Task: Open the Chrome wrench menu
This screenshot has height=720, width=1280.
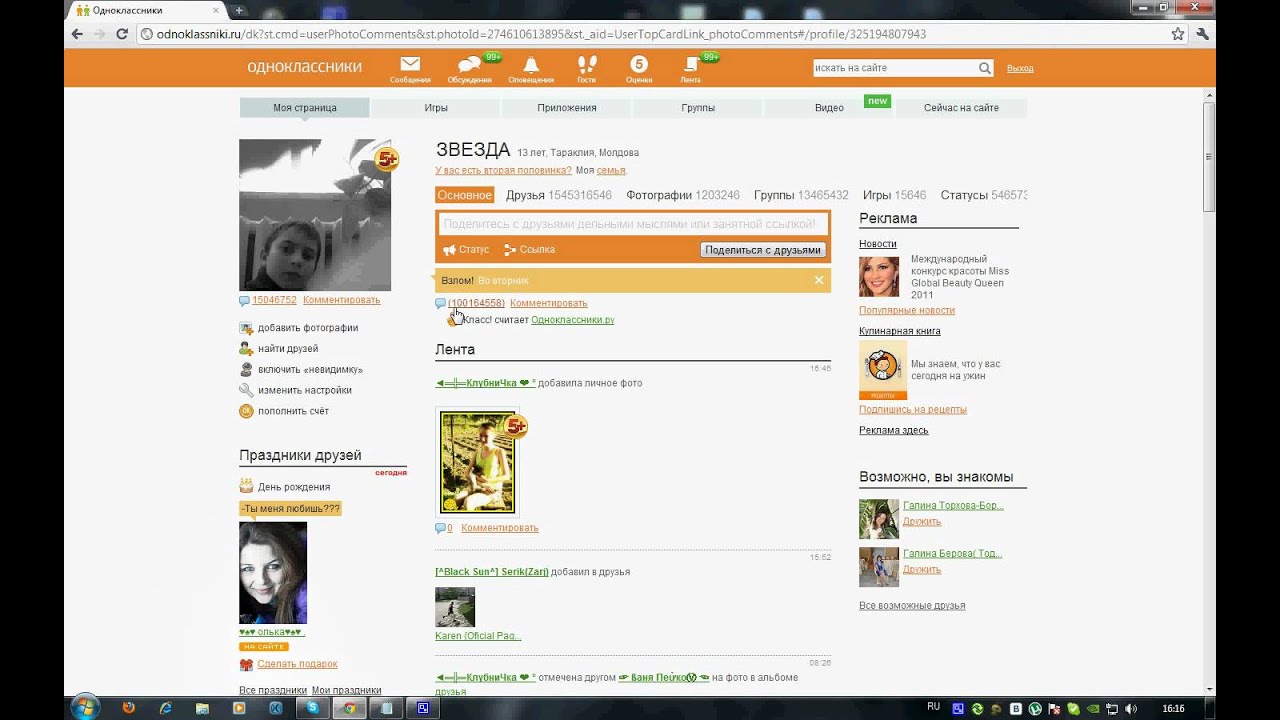Action: [x=1202, y=34]
